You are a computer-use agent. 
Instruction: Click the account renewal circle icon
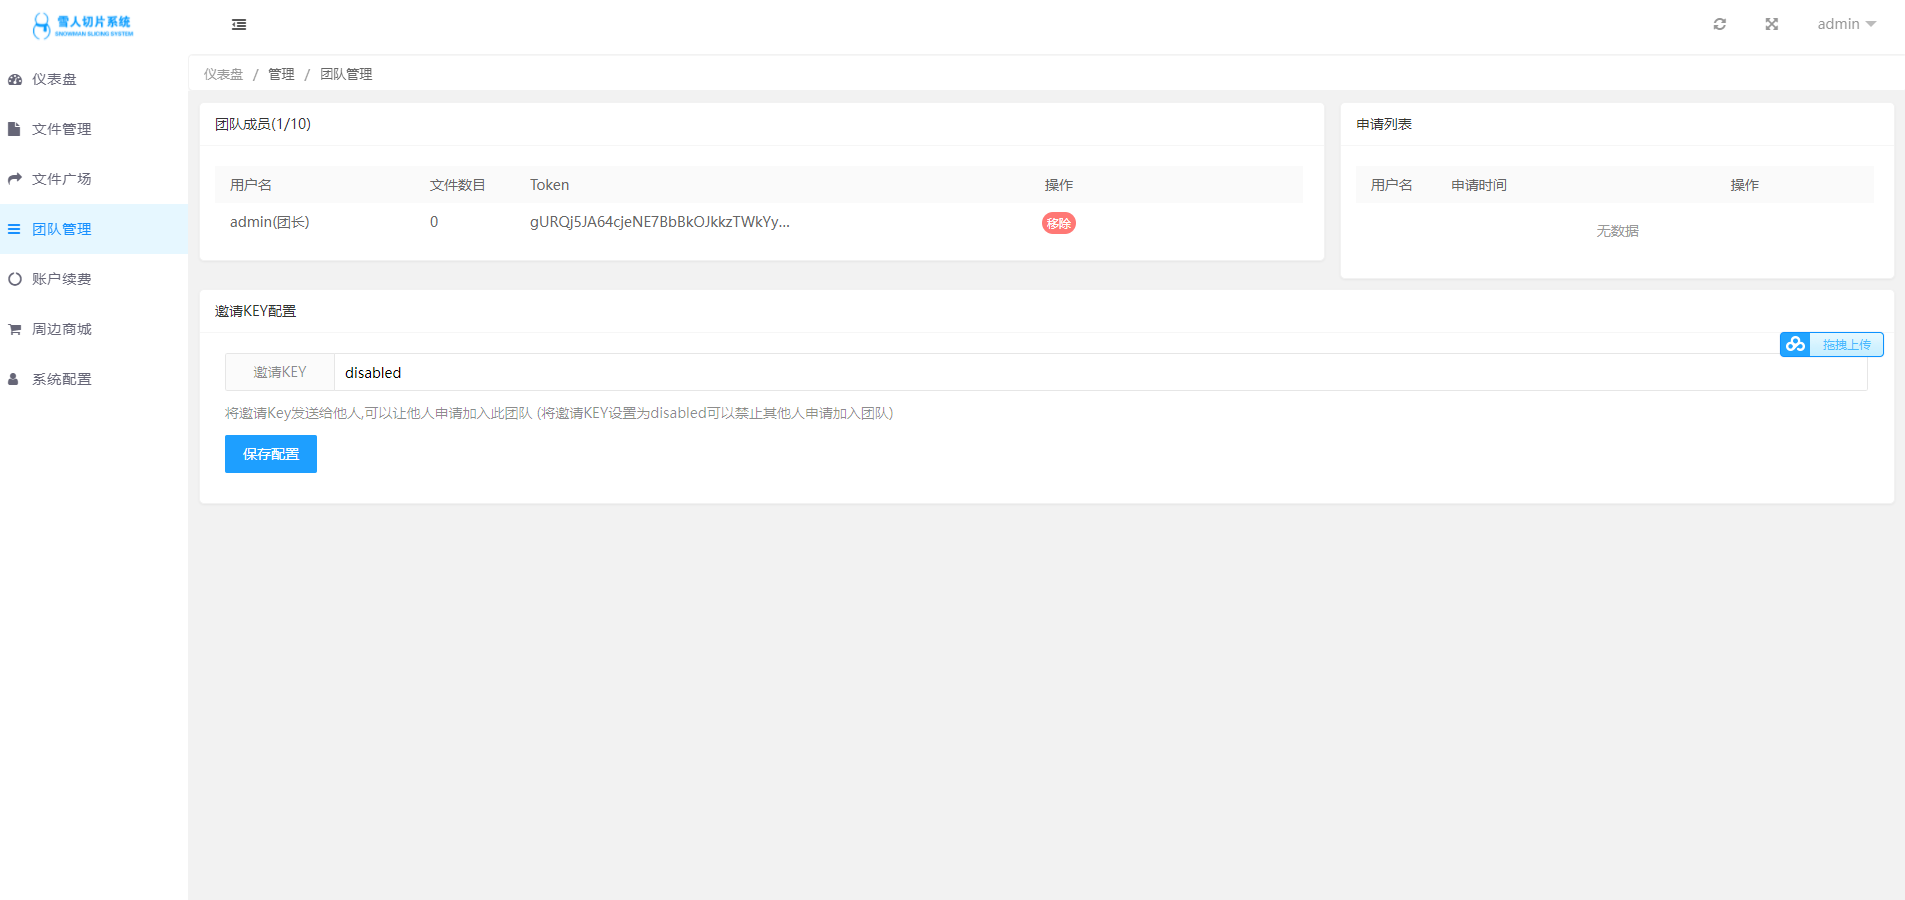(x=15, y=279)
